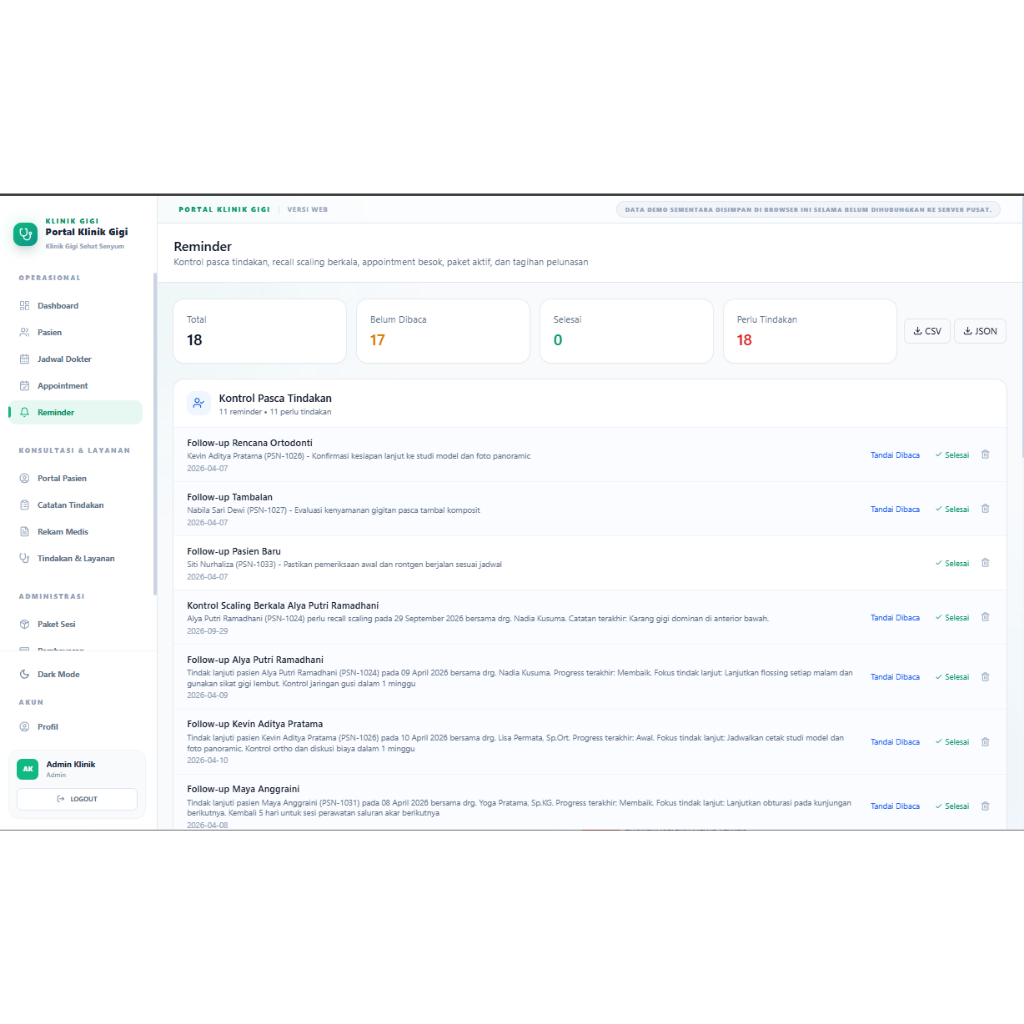Screen dimensions: 1024x1024
Task: Click the Appointment calendar-check icon
Action: 24,386
